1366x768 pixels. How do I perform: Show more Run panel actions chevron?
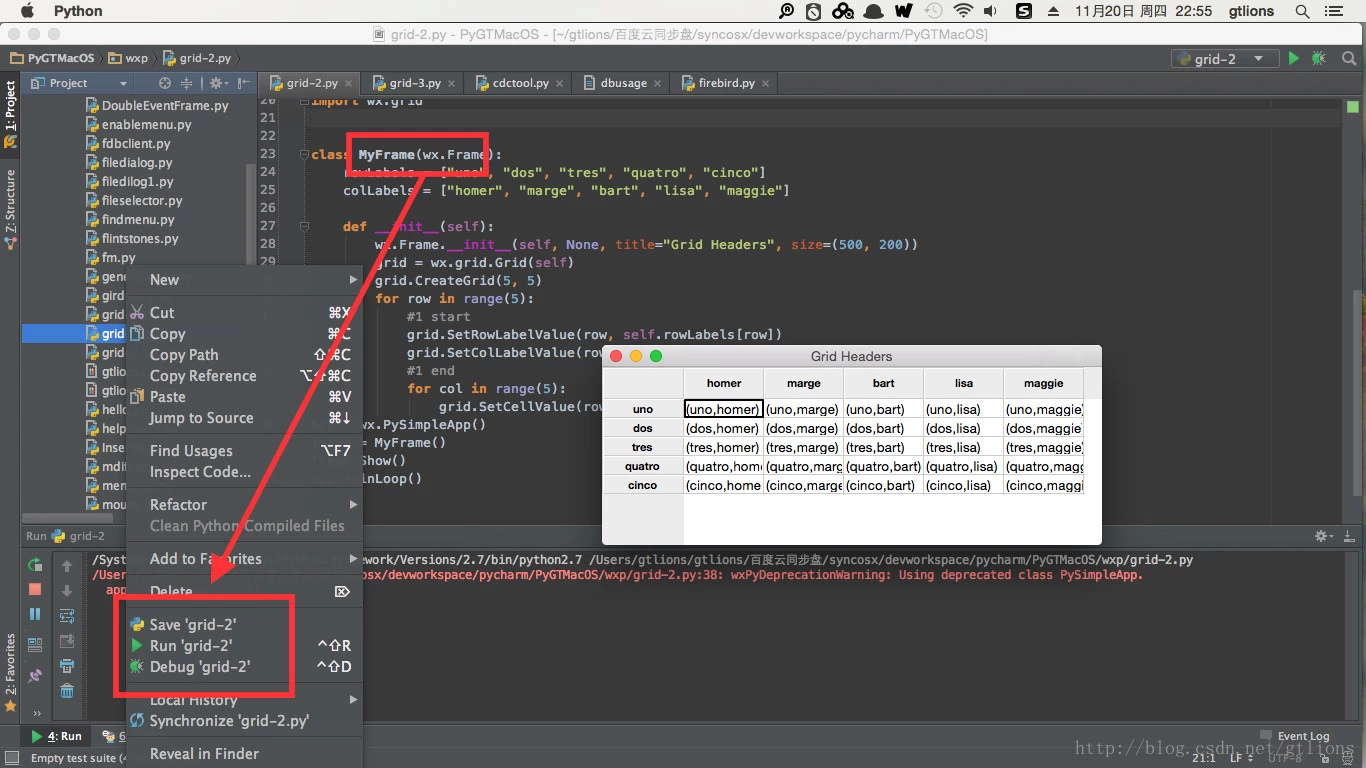pos(37,713)
